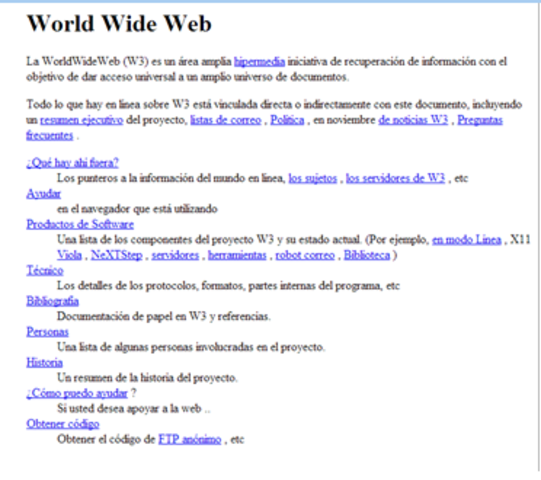Image resolution: width=541 pixels, height=480 pixels.
Task: Click the Ayudar link
Action: click(x=43, y=194)
